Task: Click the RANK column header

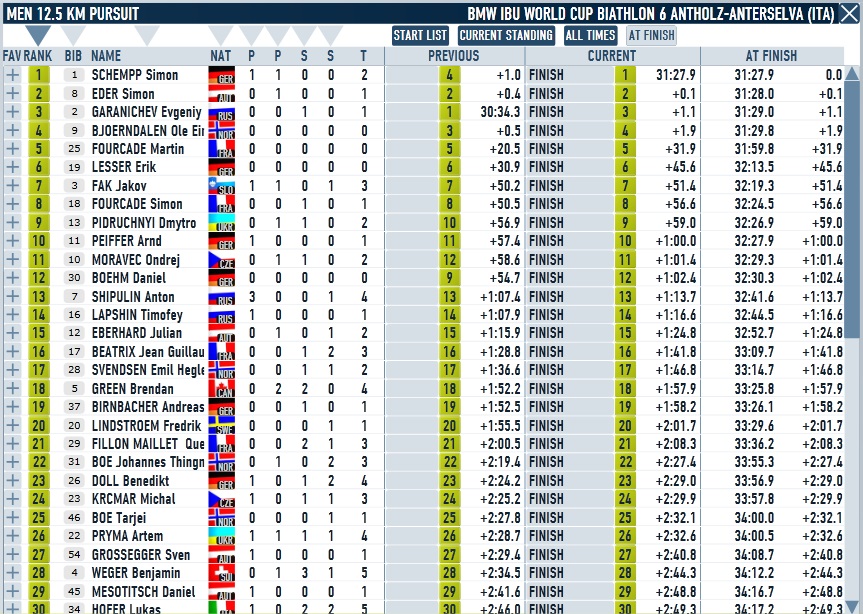Action: [x=38, y=56]
